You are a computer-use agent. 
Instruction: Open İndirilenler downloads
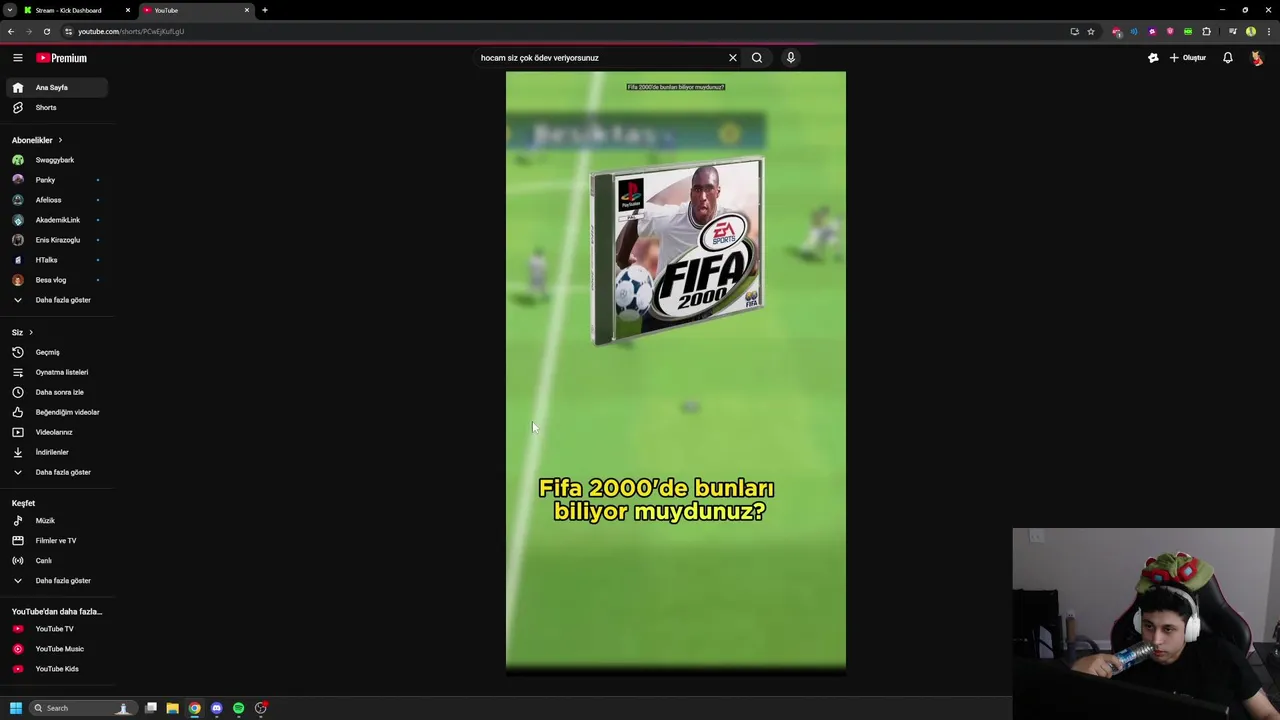[56, 452]
